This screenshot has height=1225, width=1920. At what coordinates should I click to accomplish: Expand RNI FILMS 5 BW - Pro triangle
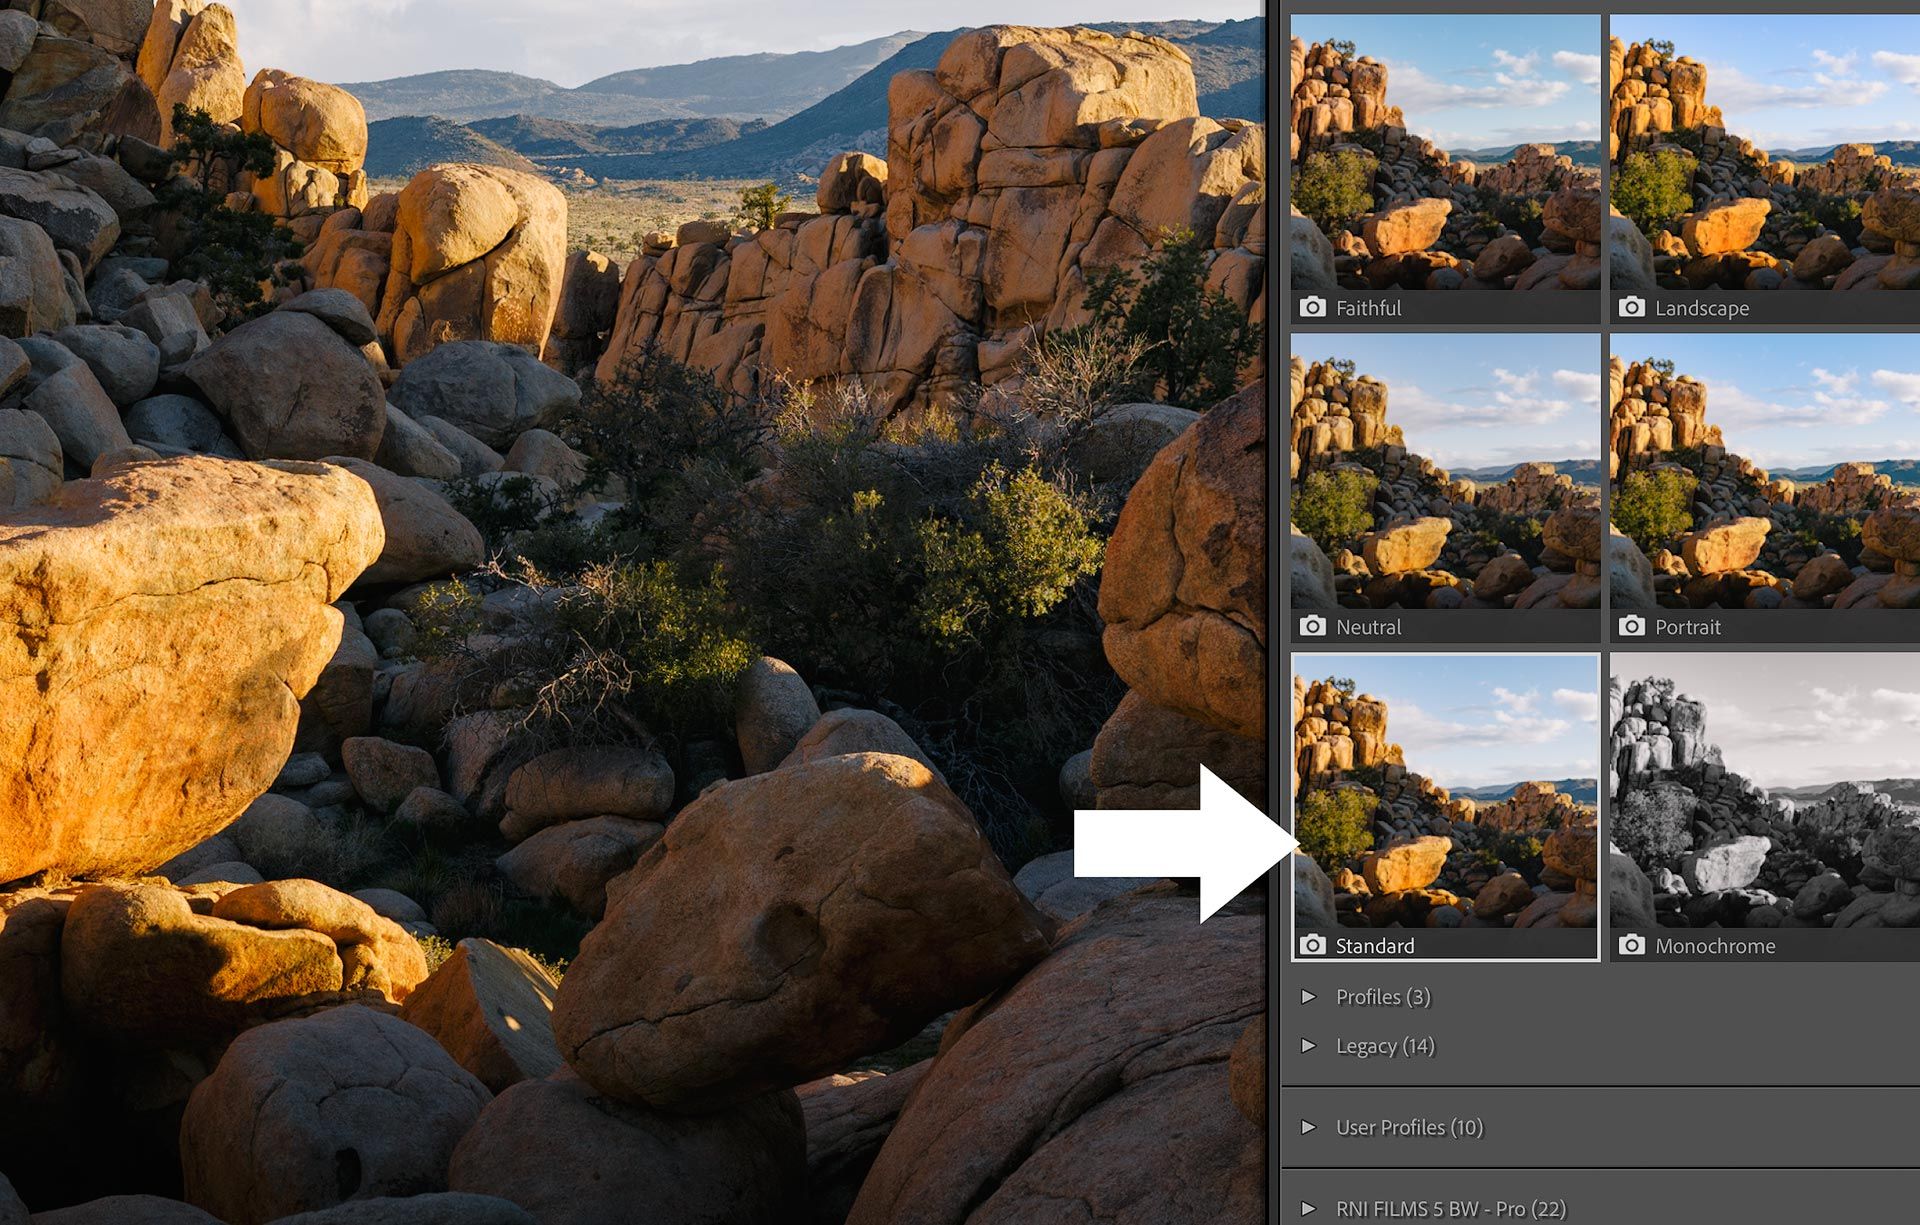(x=1308, y=1208)
